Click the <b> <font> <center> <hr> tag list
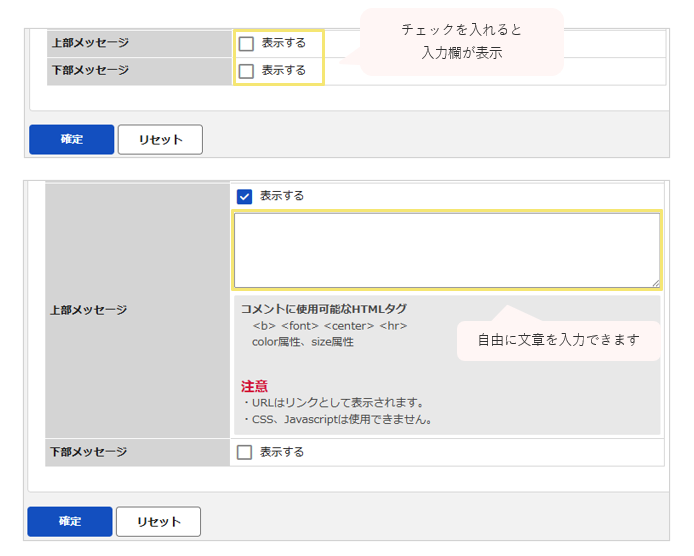 [330, 326]
